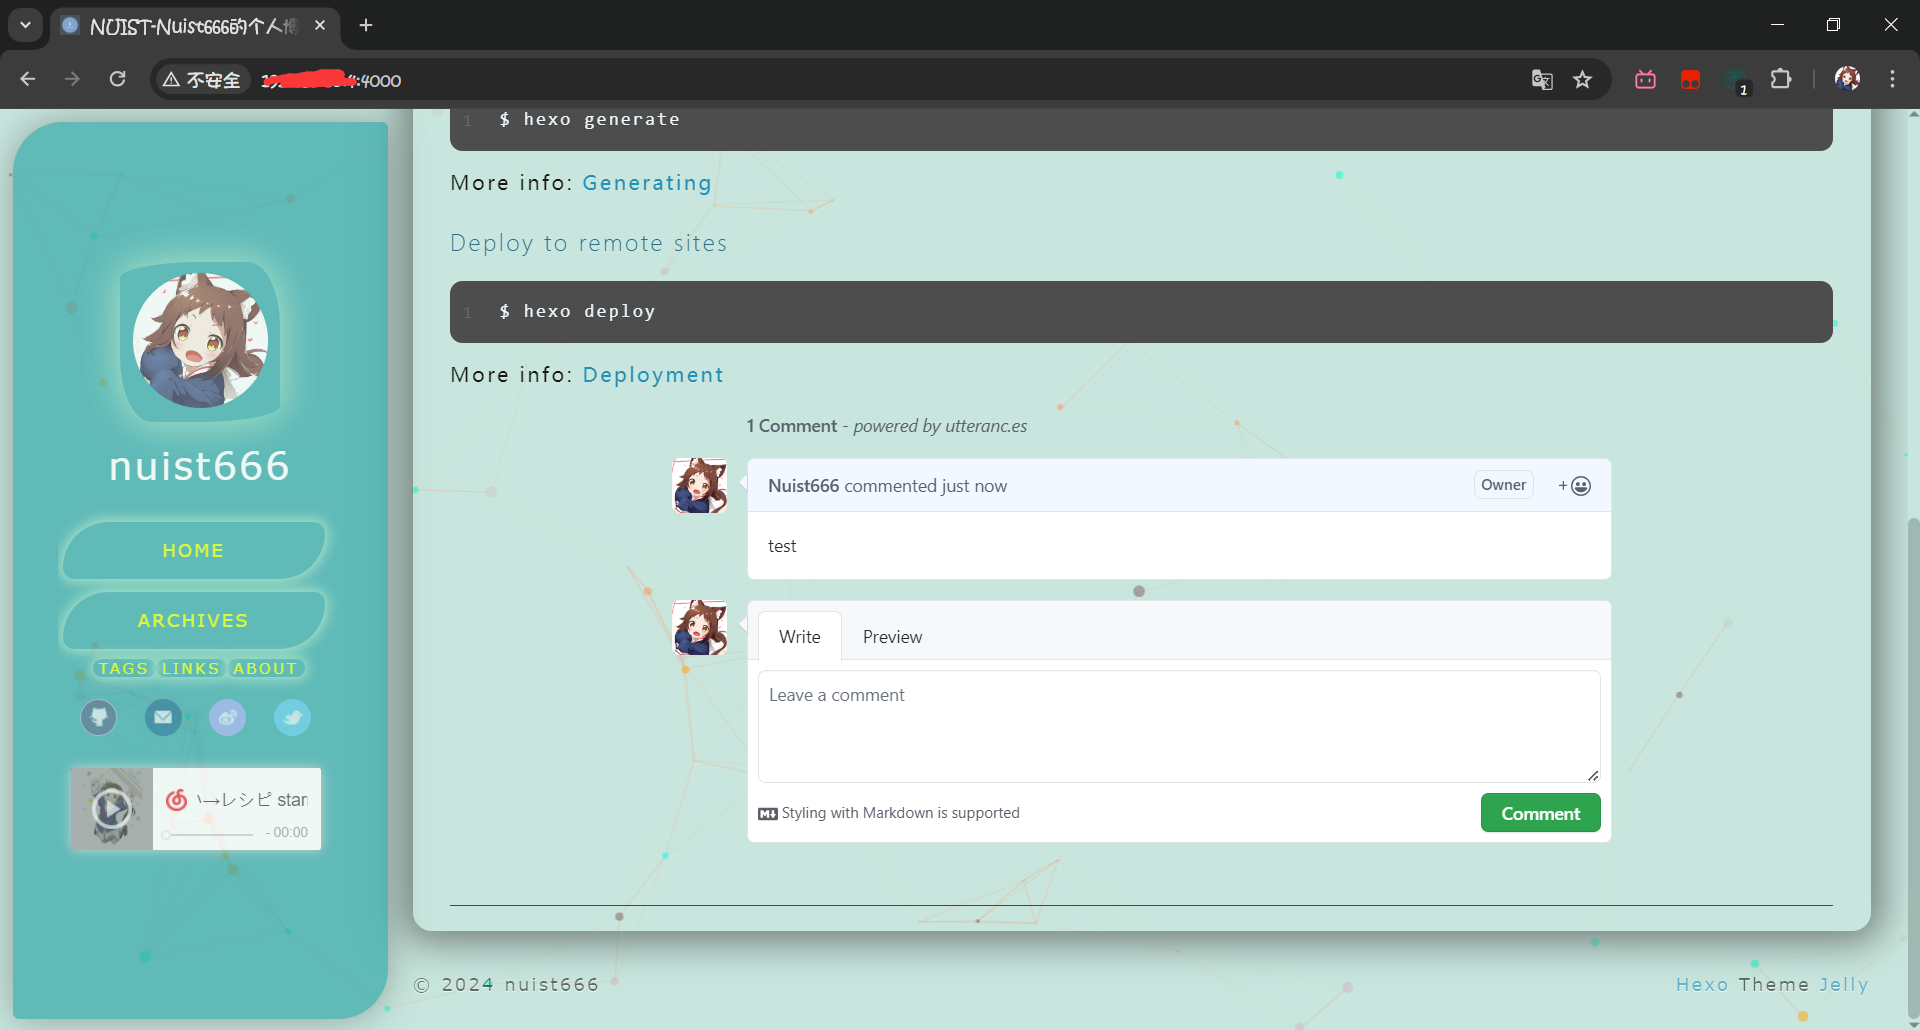
Task: Reload the page
Action: pyautogui.click(x=117, y=80)
